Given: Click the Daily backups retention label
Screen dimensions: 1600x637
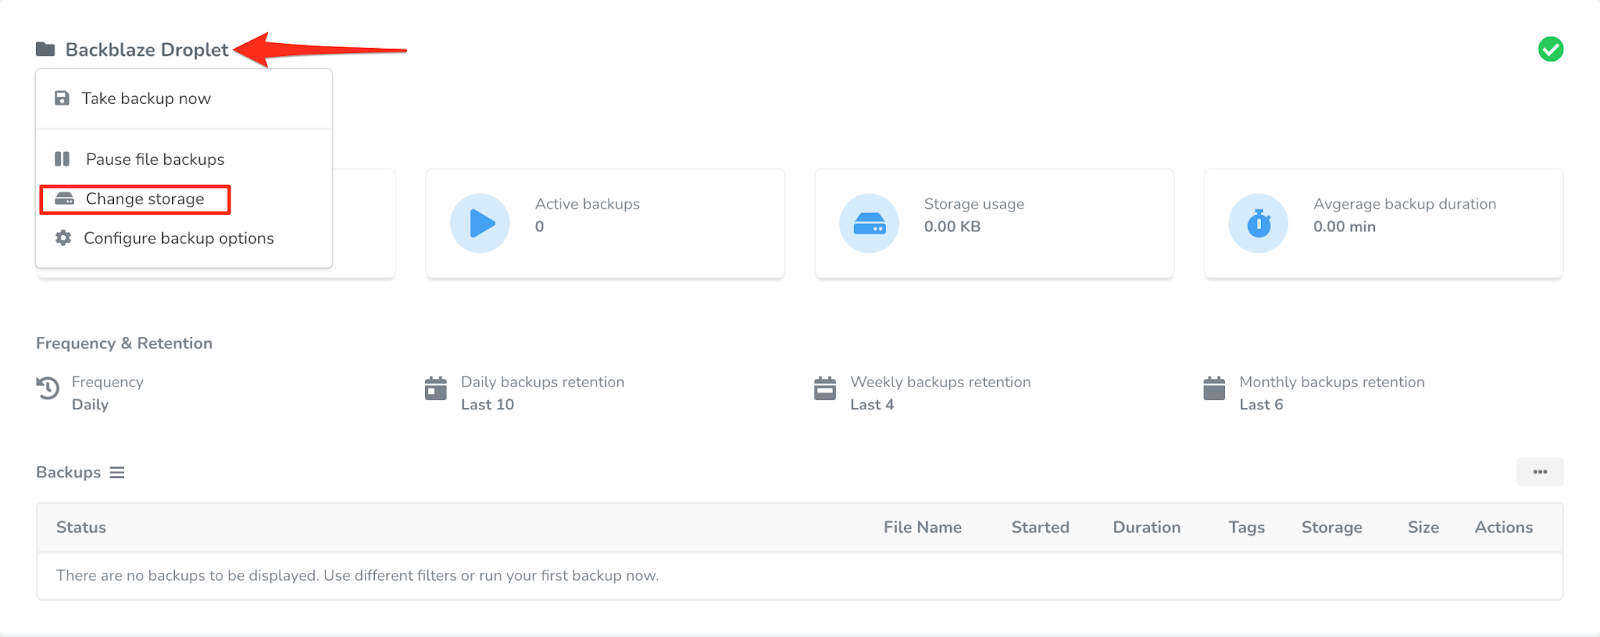Looking at the screenshot, I should [x=542, y=382].
